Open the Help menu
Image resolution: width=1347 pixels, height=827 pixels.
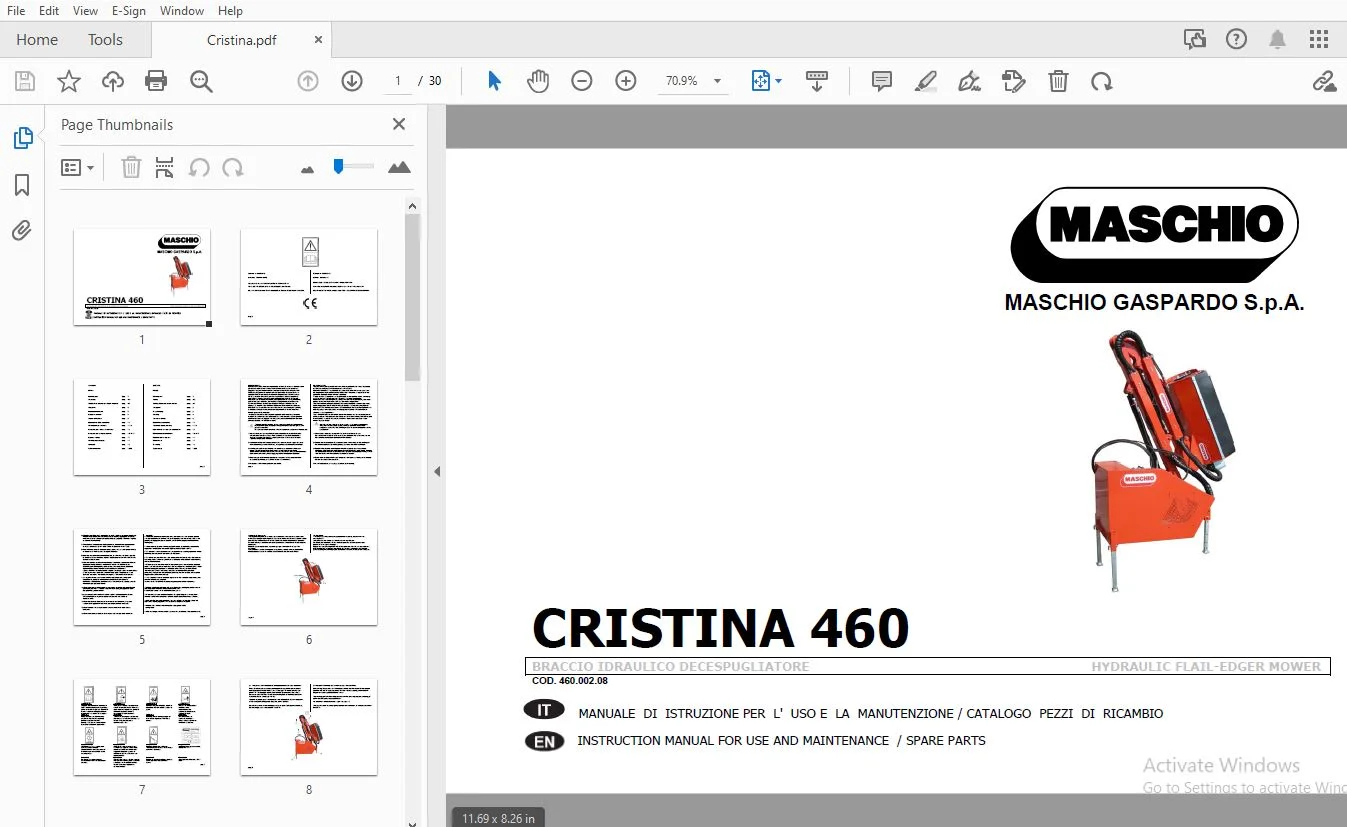(230, 11)
